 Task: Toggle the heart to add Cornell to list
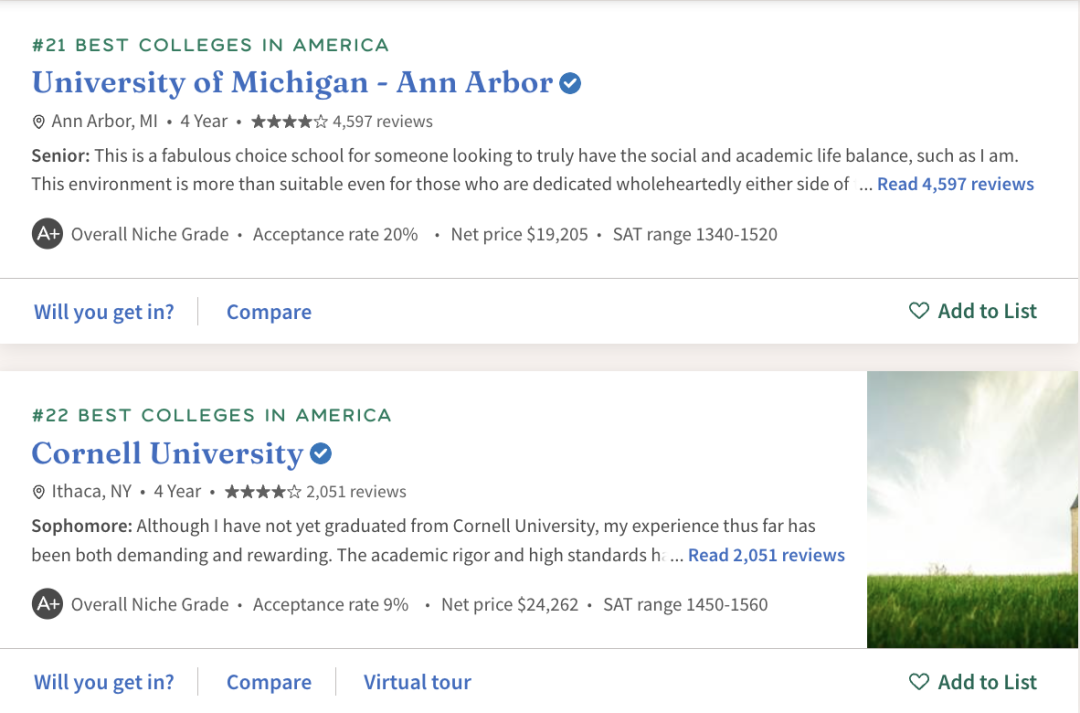tap(918, 682)
